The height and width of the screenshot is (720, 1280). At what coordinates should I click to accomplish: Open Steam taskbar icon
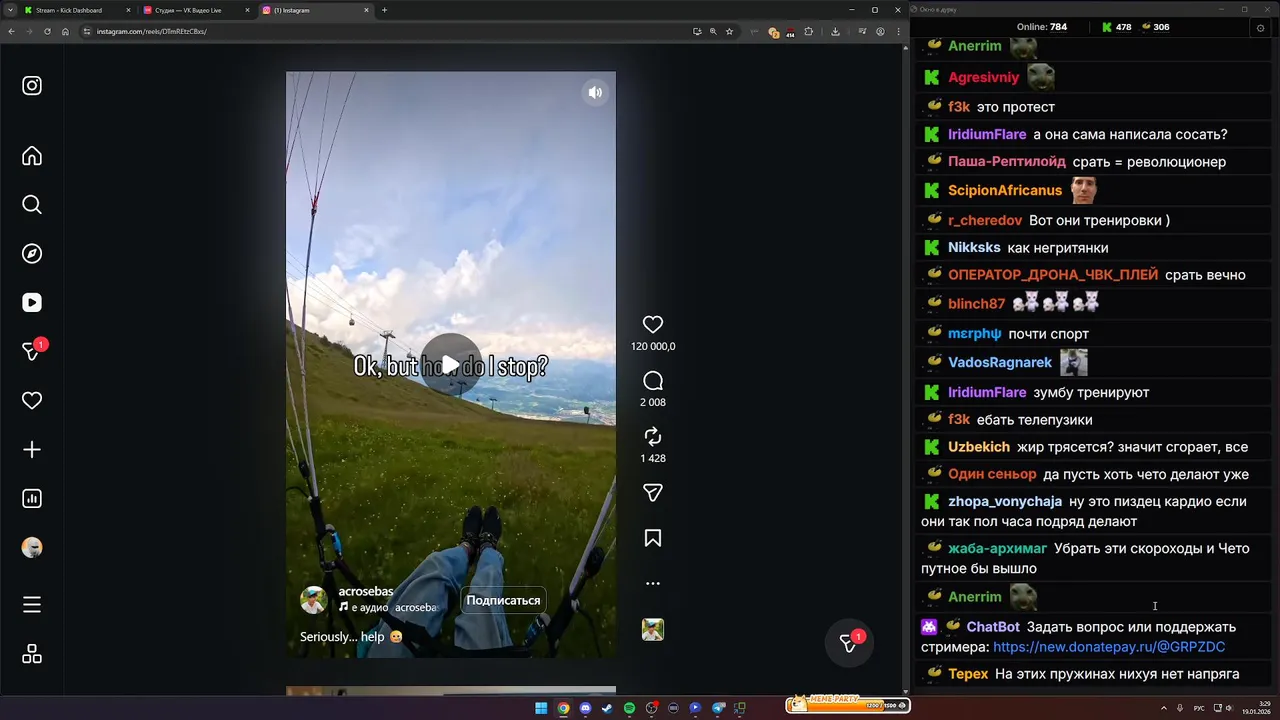click(607, 708)
